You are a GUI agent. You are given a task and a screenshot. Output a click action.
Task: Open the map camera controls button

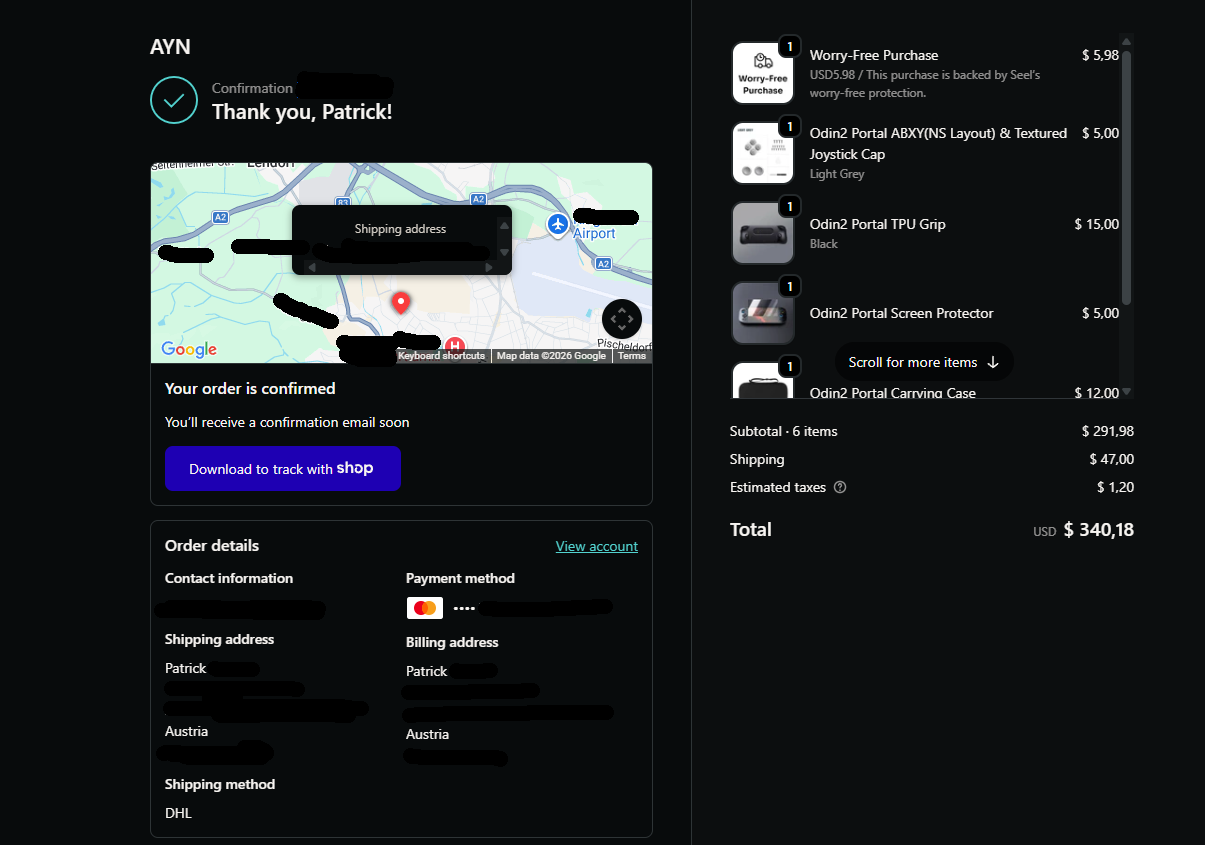622,319
